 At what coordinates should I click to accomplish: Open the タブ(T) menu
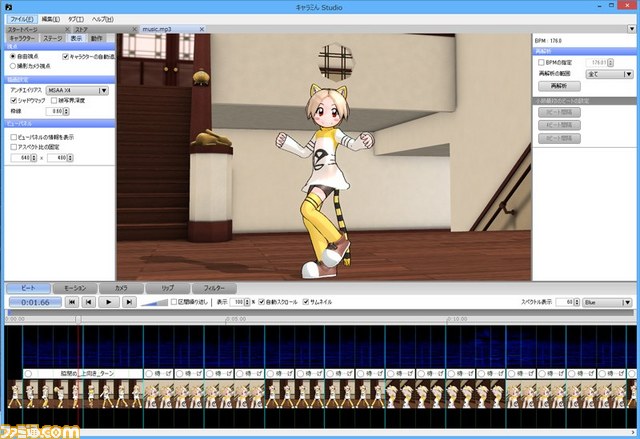coord(76,19)
